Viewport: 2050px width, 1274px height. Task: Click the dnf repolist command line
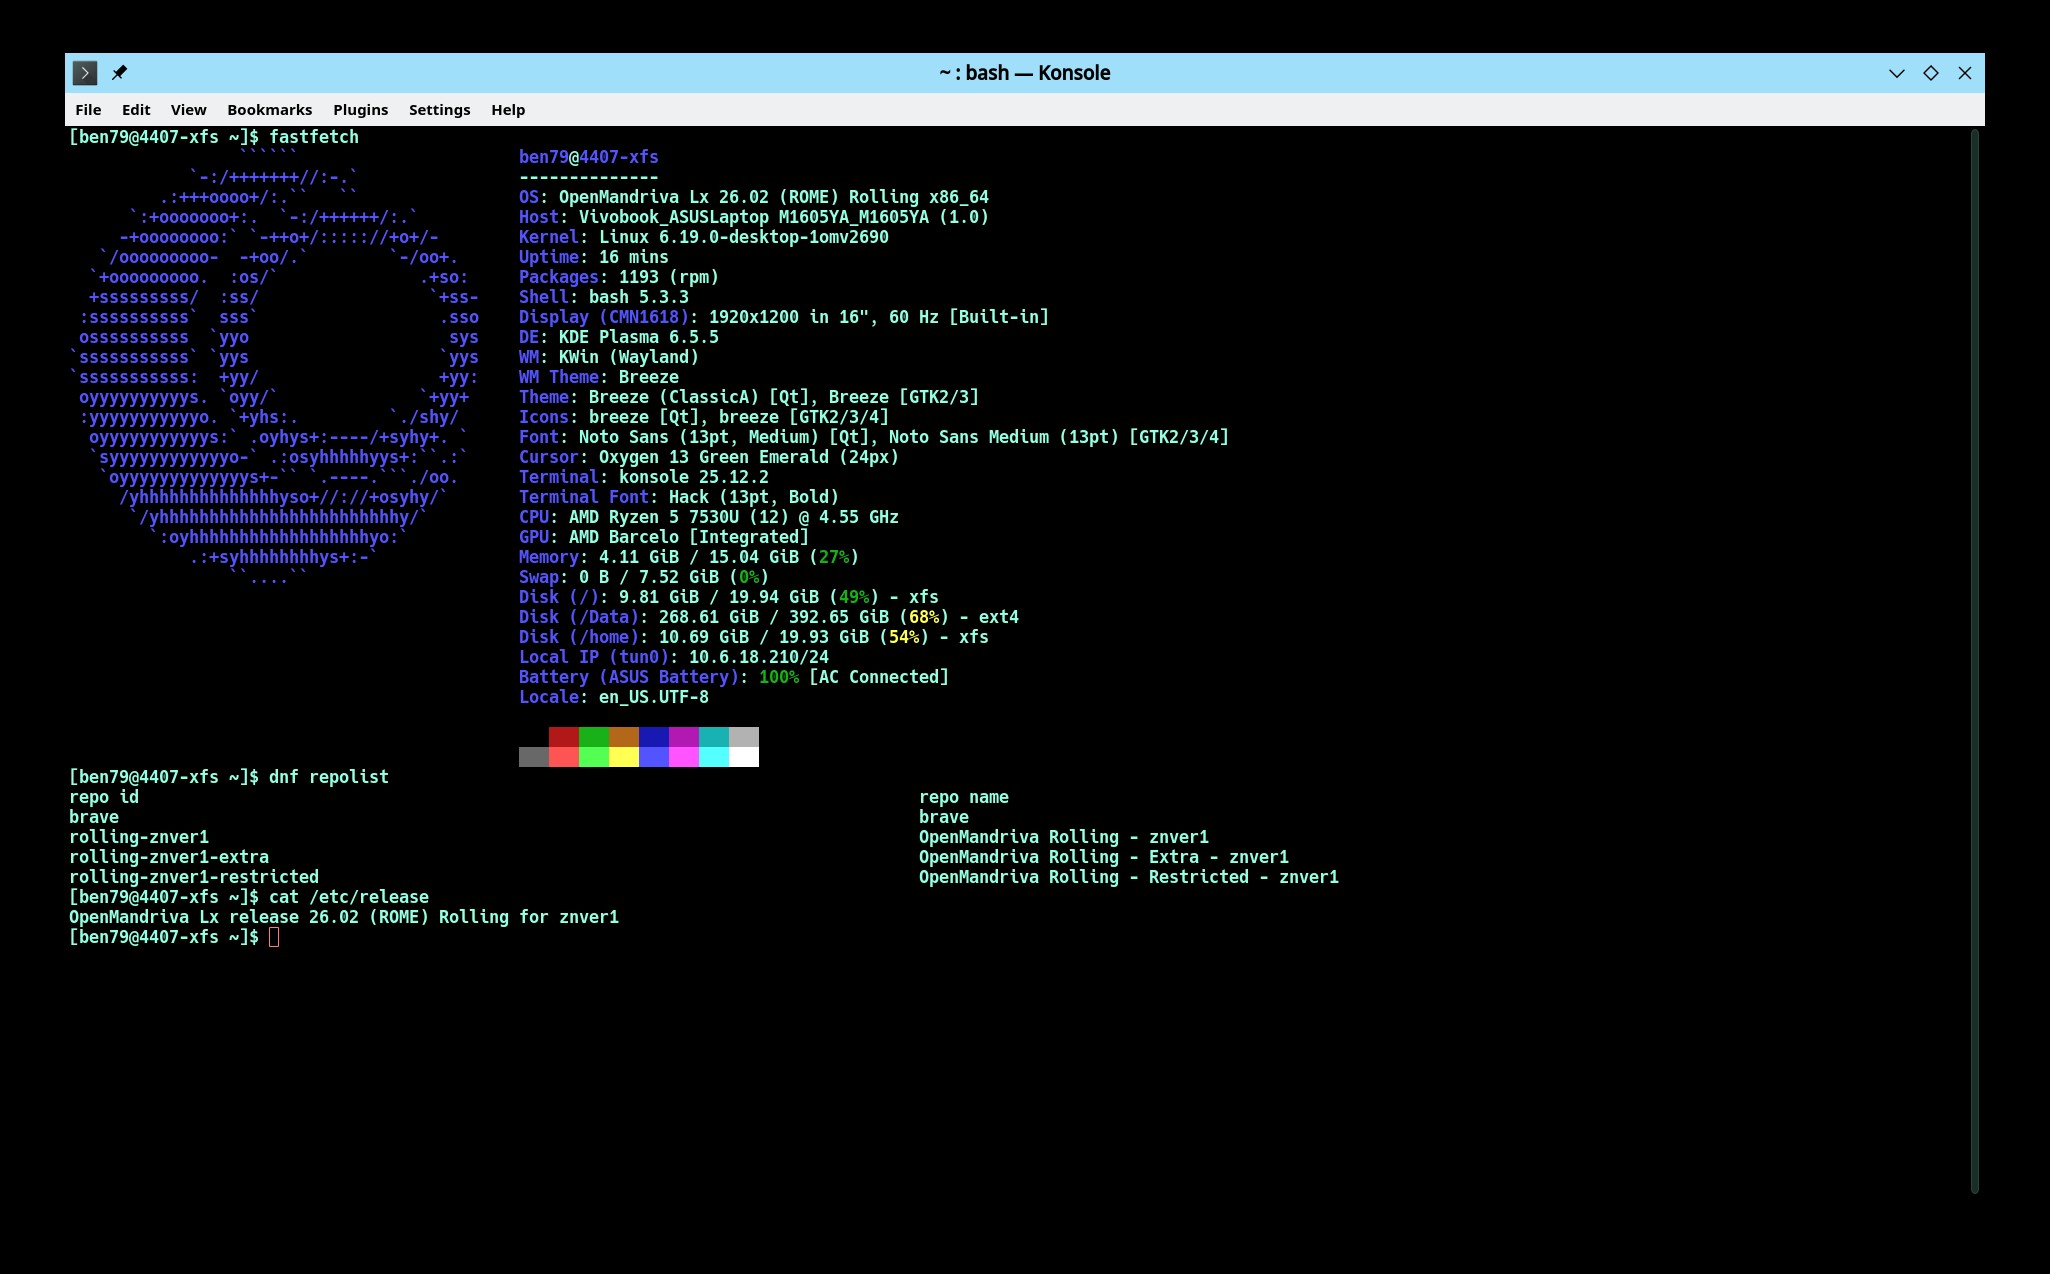coord(328,777)
